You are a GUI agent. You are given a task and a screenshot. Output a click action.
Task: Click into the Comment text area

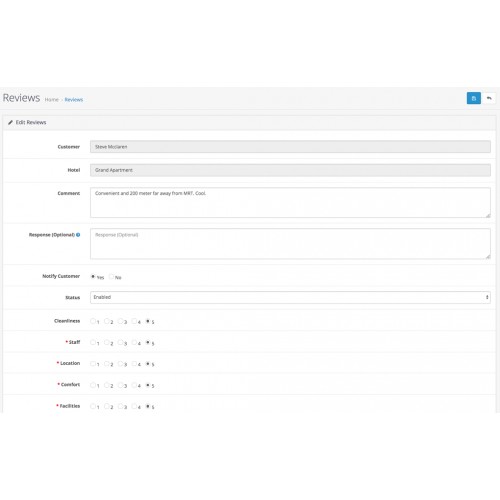[290, 203]
